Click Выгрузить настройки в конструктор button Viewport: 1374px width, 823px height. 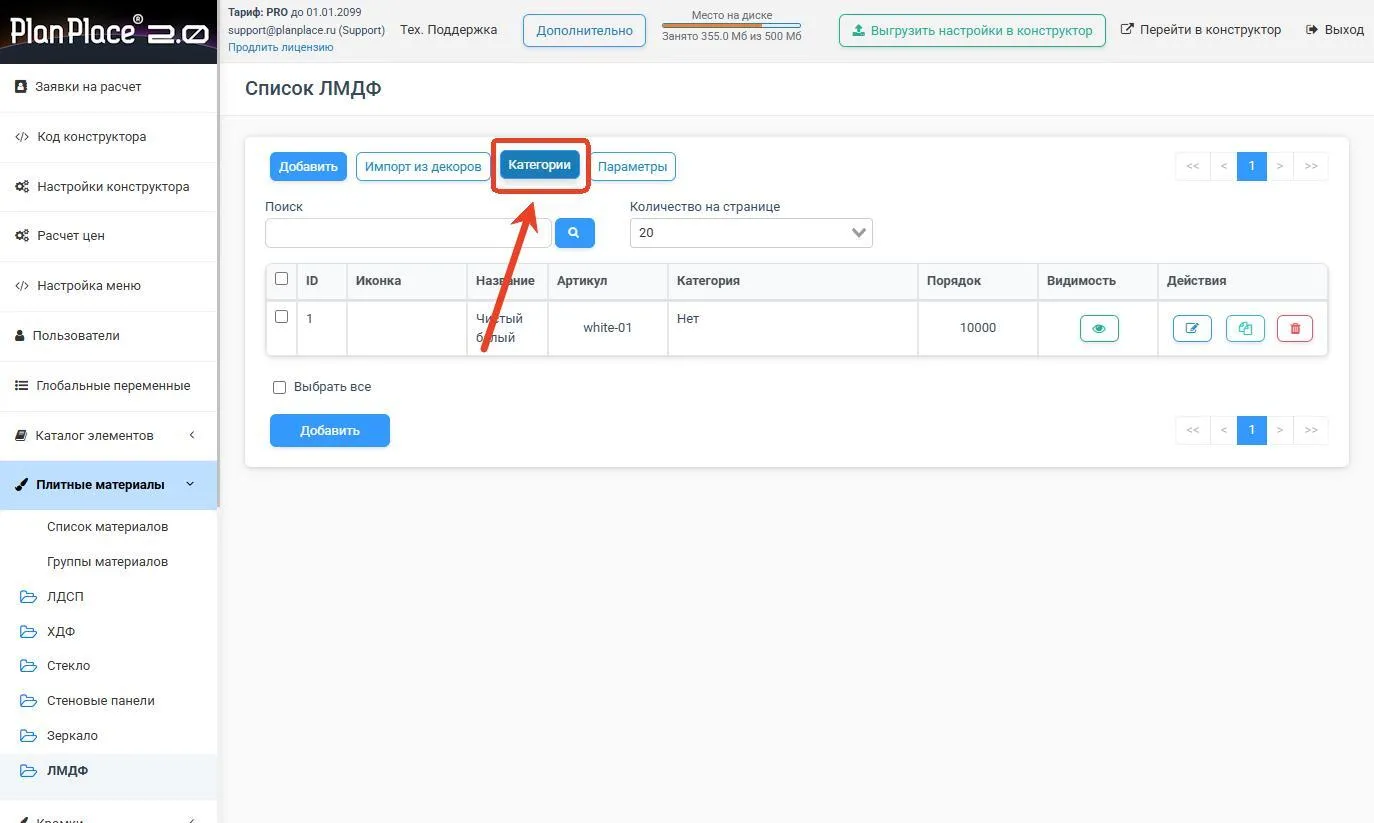click(x=972, y=30)
